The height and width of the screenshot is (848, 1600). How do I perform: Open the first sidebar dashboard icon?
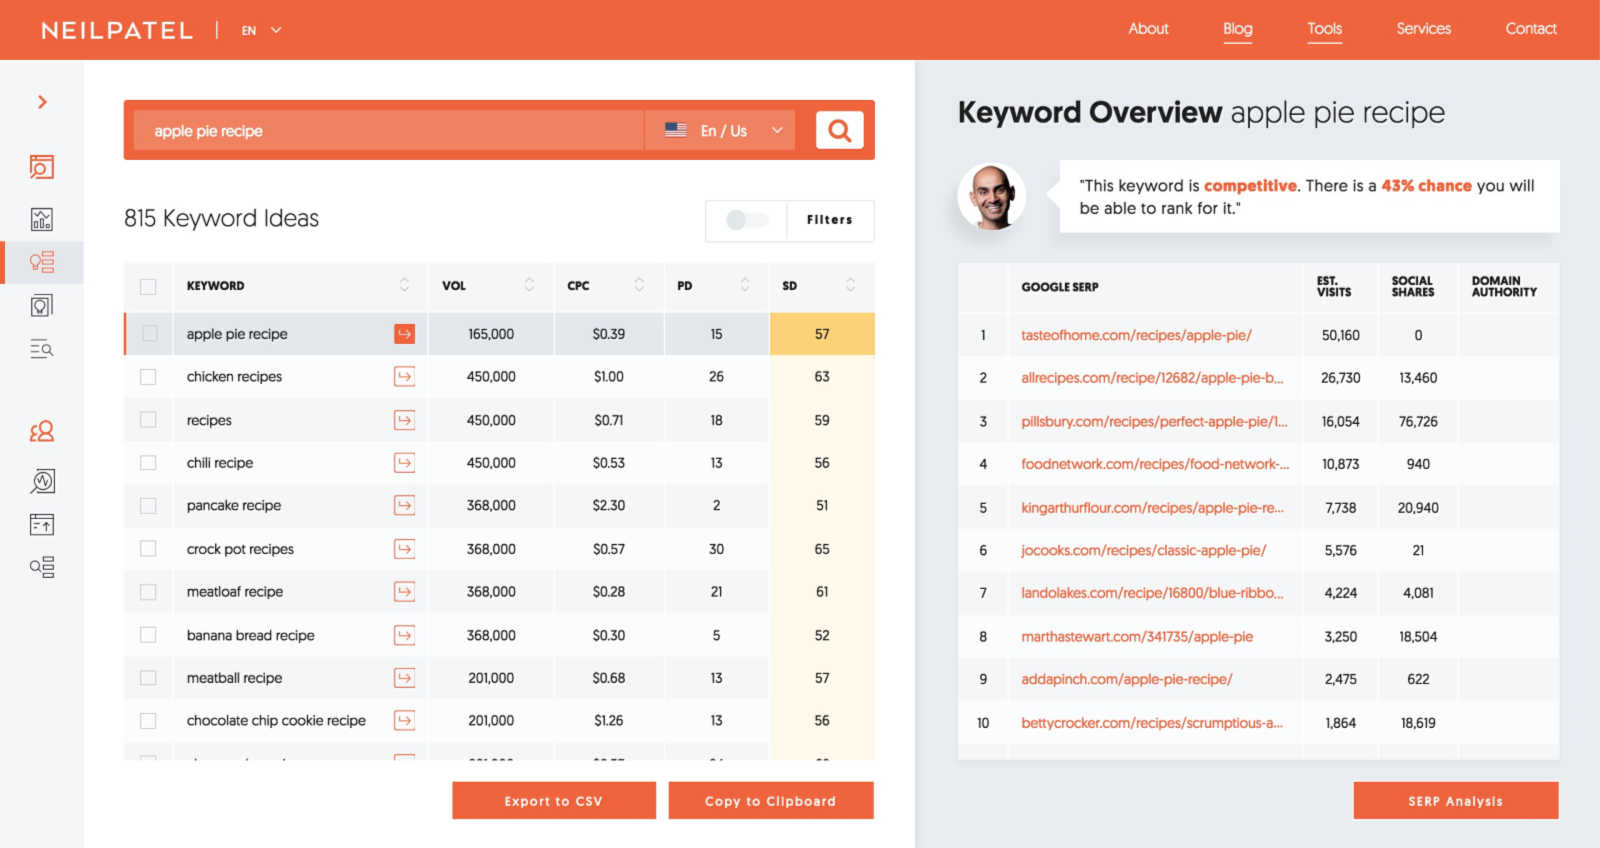point(42,167)
